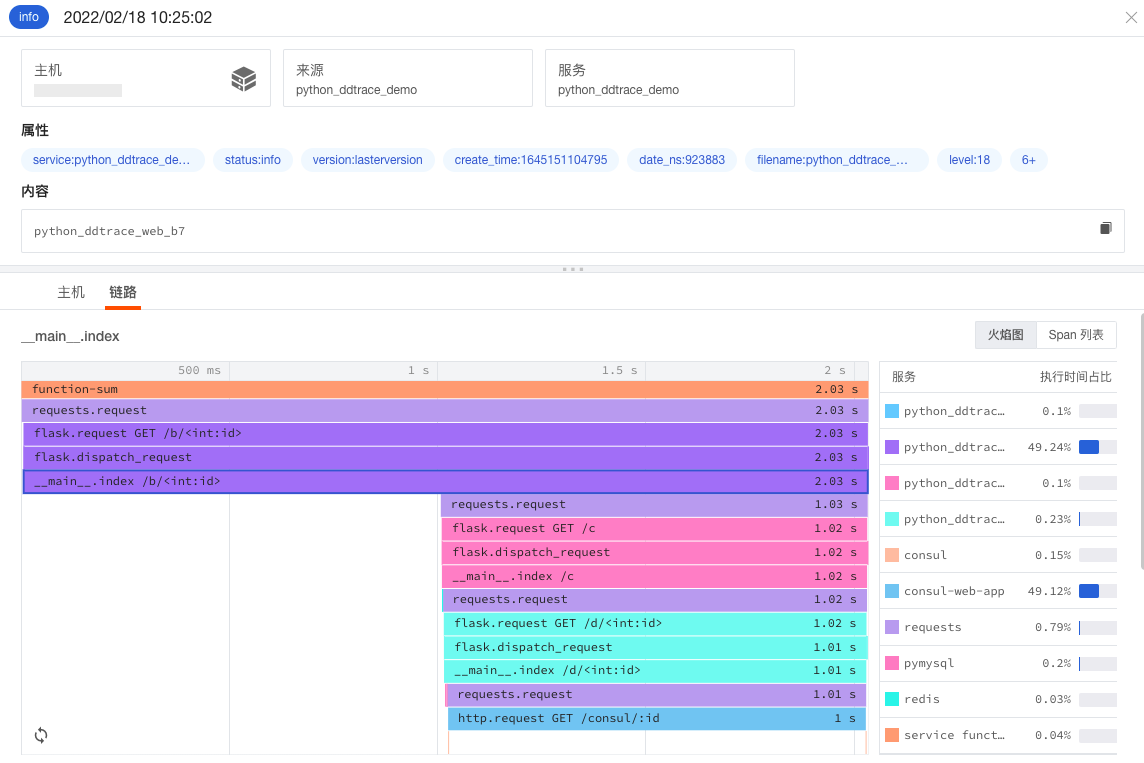Switch to the 火焰图 view
The image size is (1144, 763).
pos(1005,335)
